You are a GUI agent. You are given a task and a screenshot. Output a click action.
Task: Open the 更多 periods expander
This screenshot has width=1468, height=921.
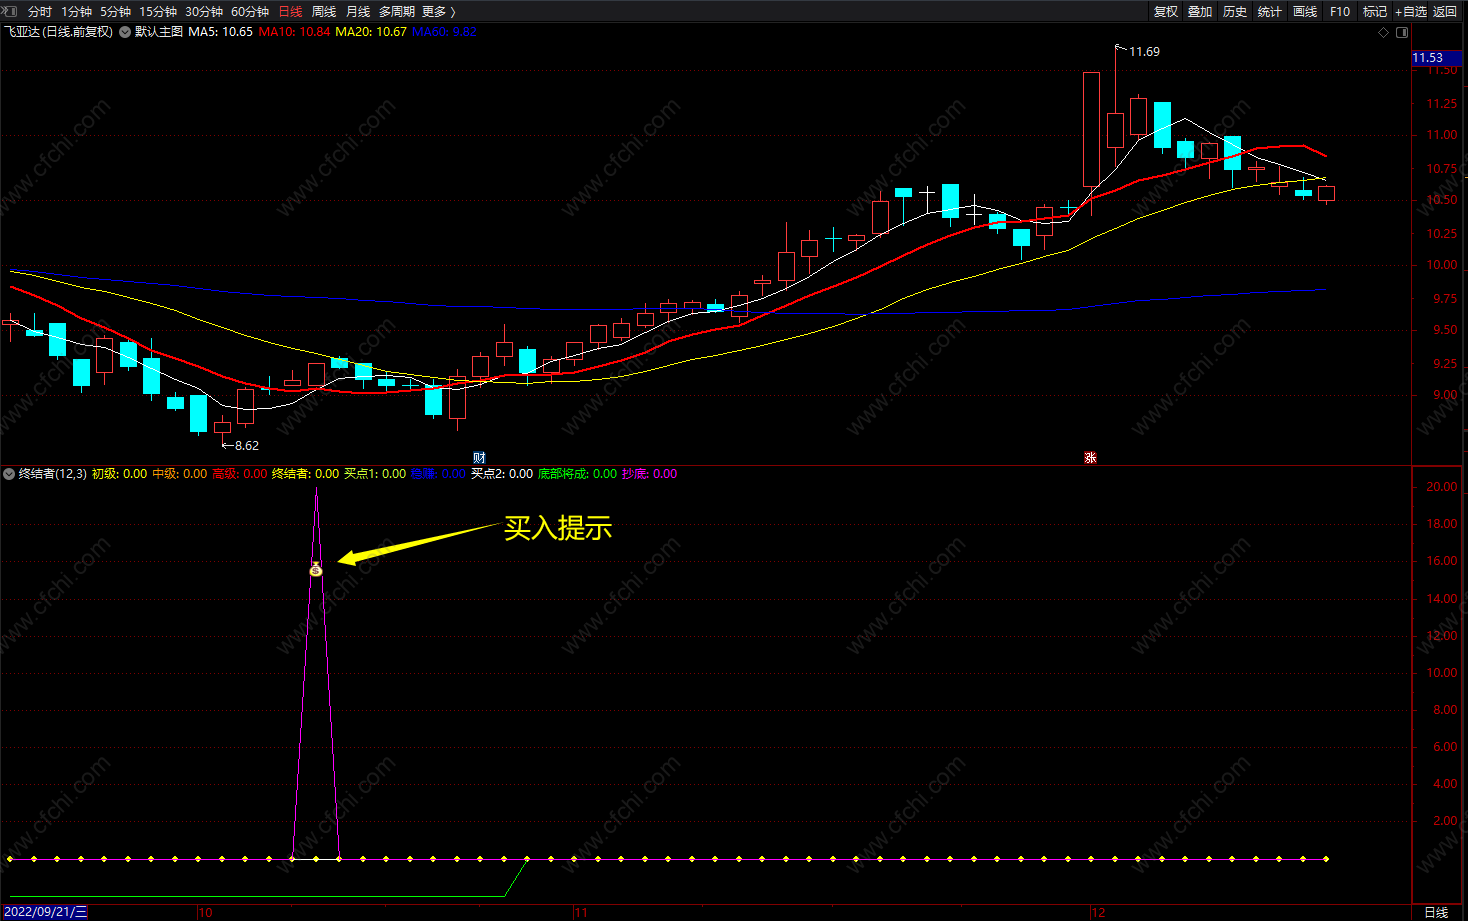point(439,12)
